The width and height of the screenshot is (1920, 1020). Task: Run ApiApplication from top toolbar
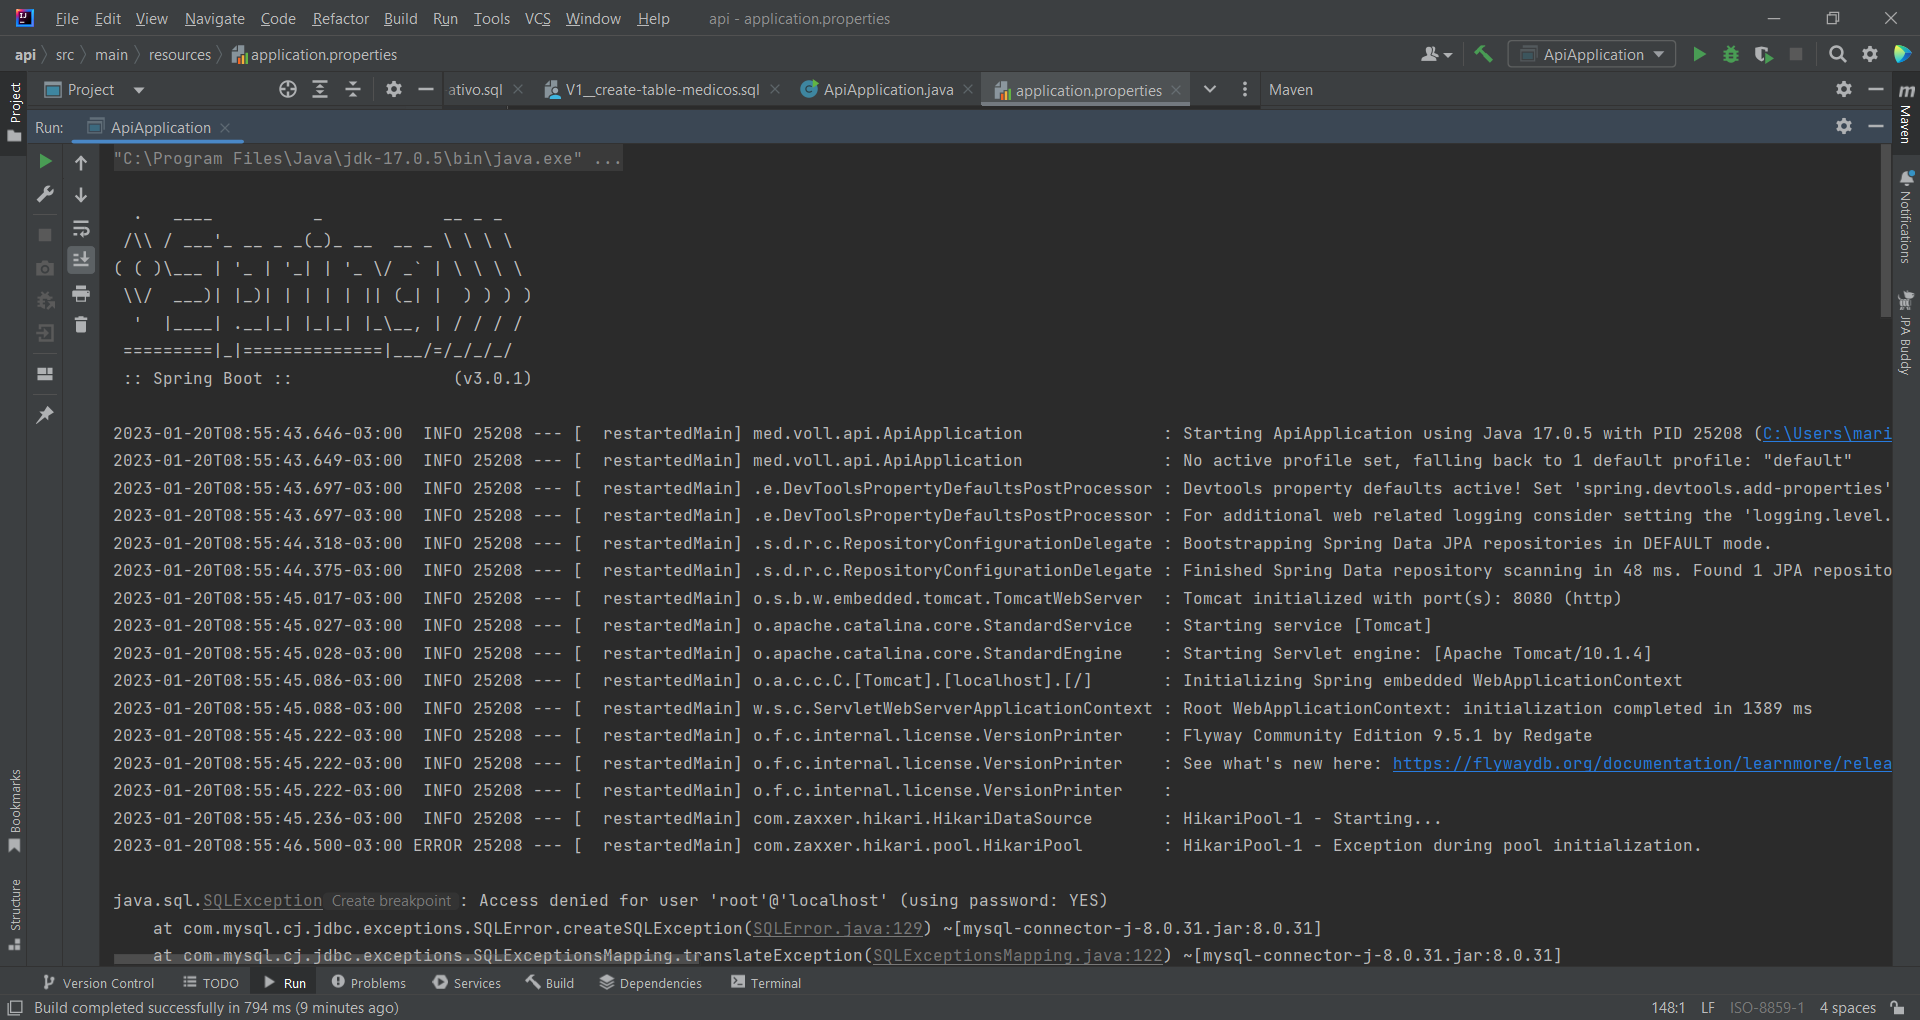[1699, 54]
